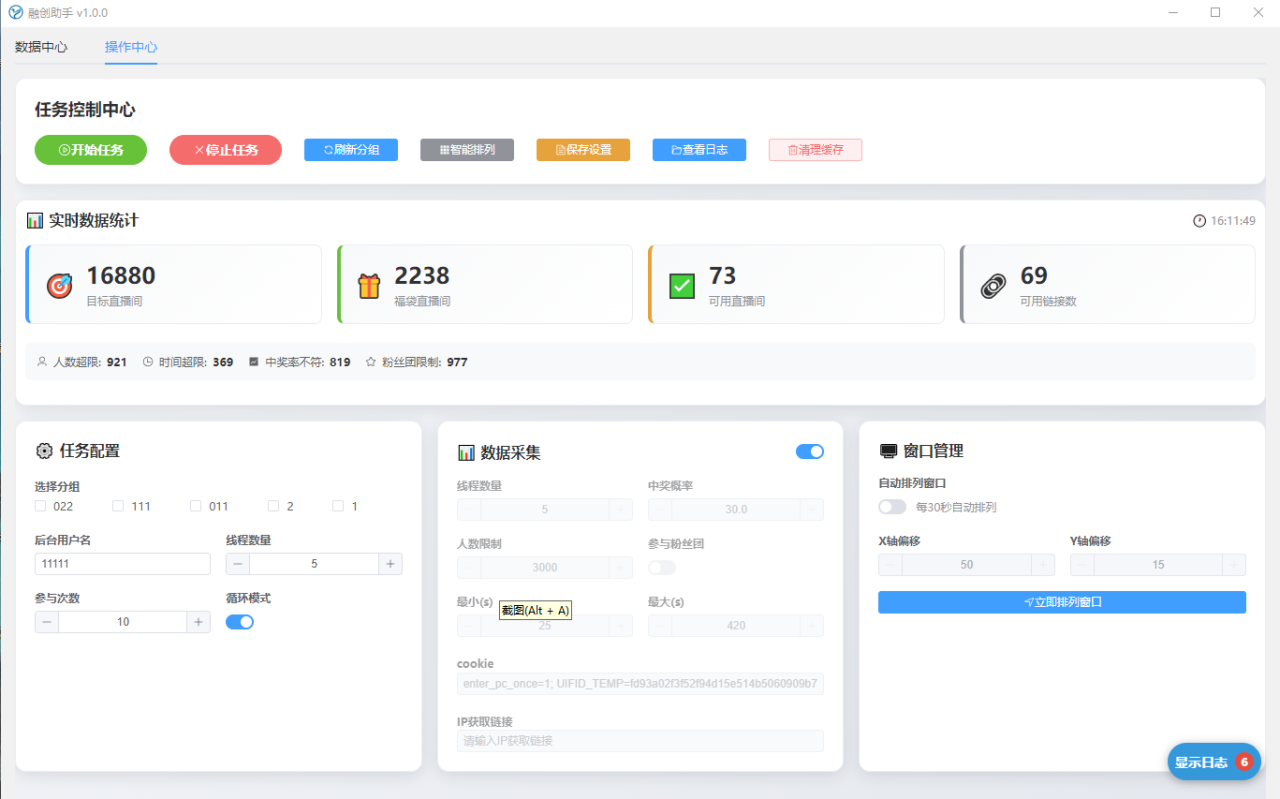Increase X轴偏移 using the plus stepper
The width and height of the screenshot is (1280, 799).
tap(1043, 565)
